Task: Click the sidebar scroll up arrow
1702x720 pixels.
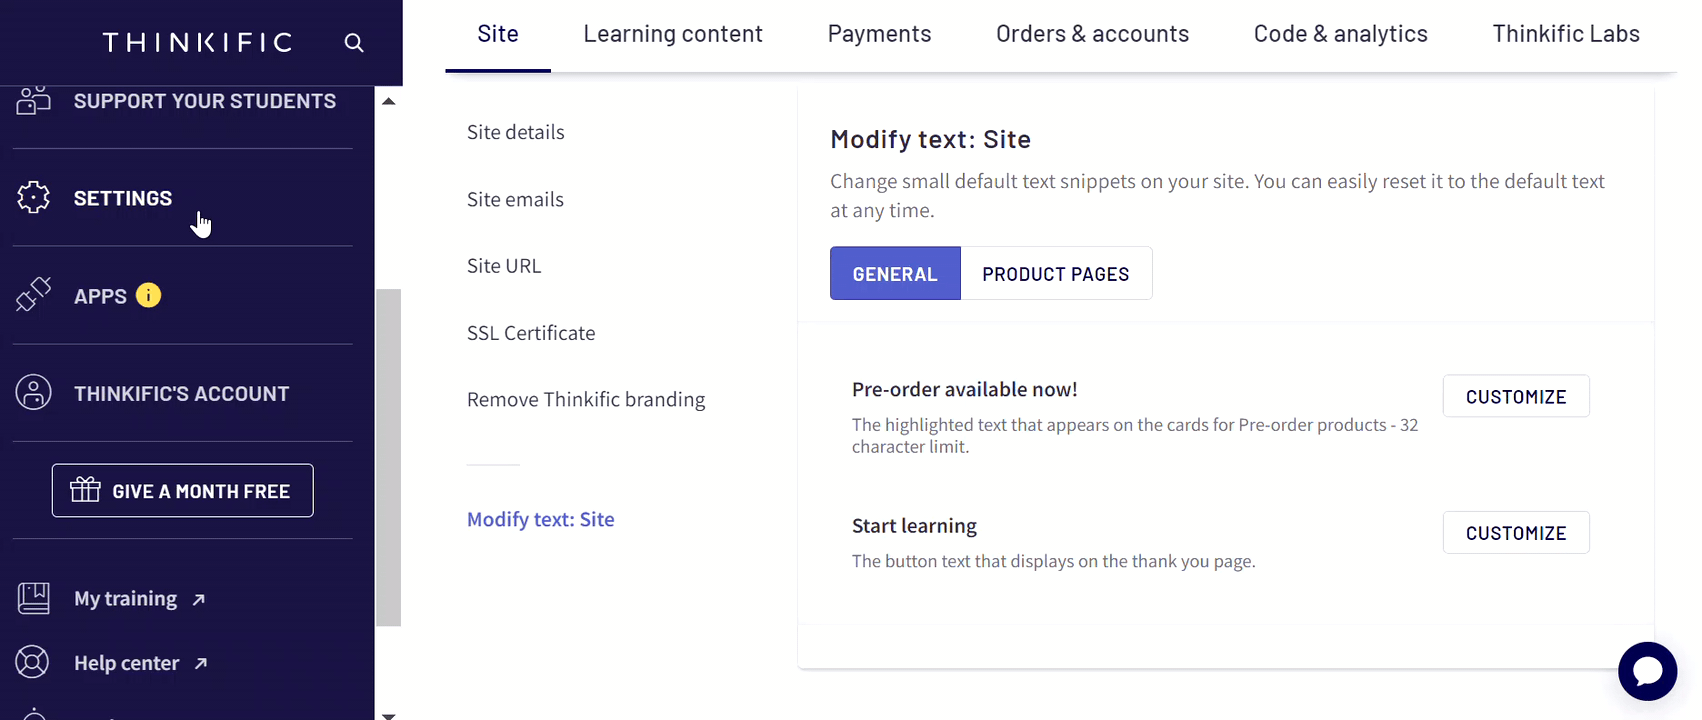Action: [389, 101]
